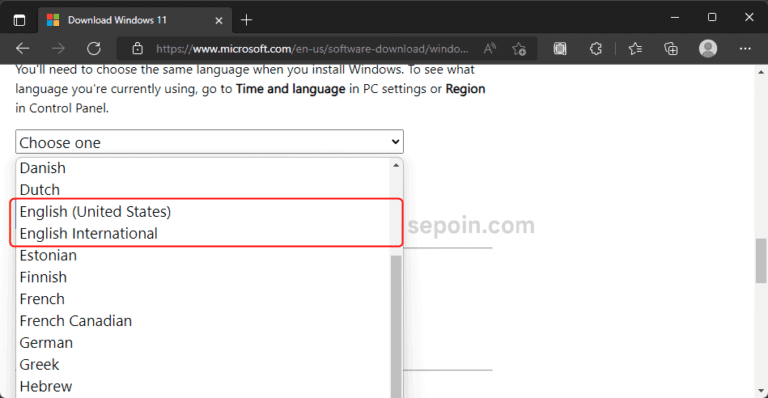Open the Favorites list icon
Viewport: 768px width, 398px height.
tap(635, 48)
